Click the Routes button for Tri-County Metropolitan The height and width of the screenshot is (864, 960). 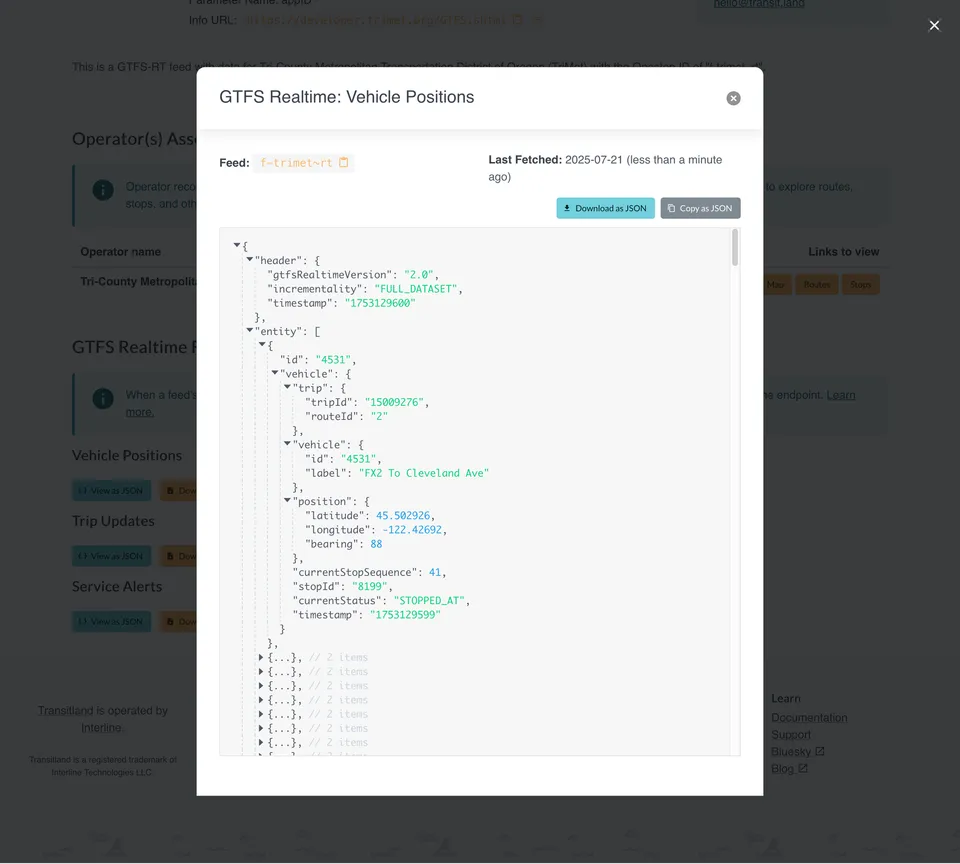click(816, 284)
